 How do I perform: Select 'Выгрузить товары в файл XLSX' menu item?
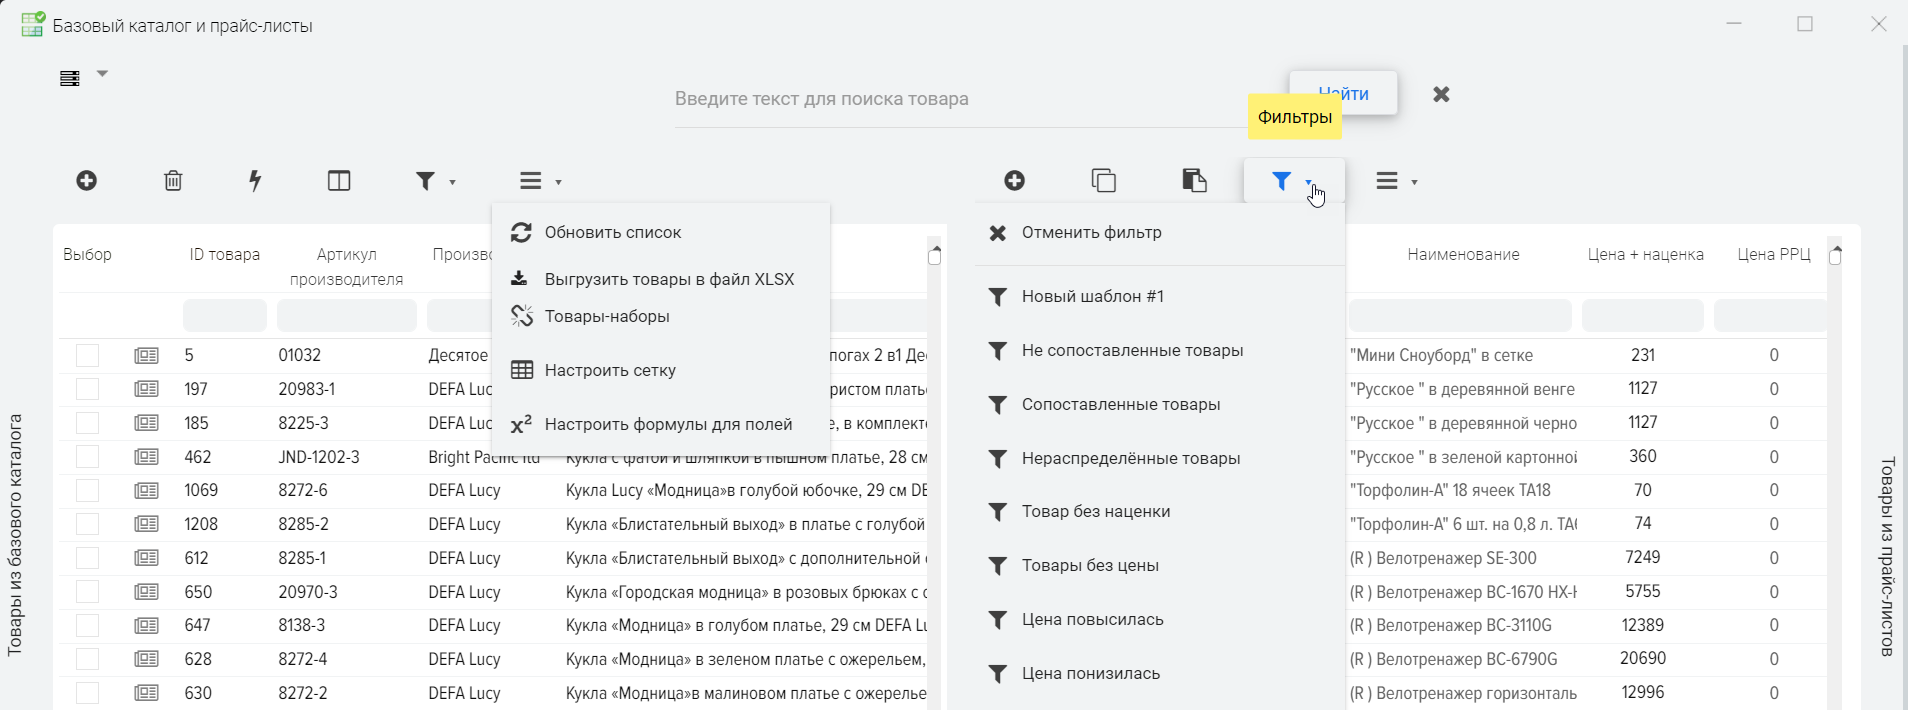tap(668, 280)
